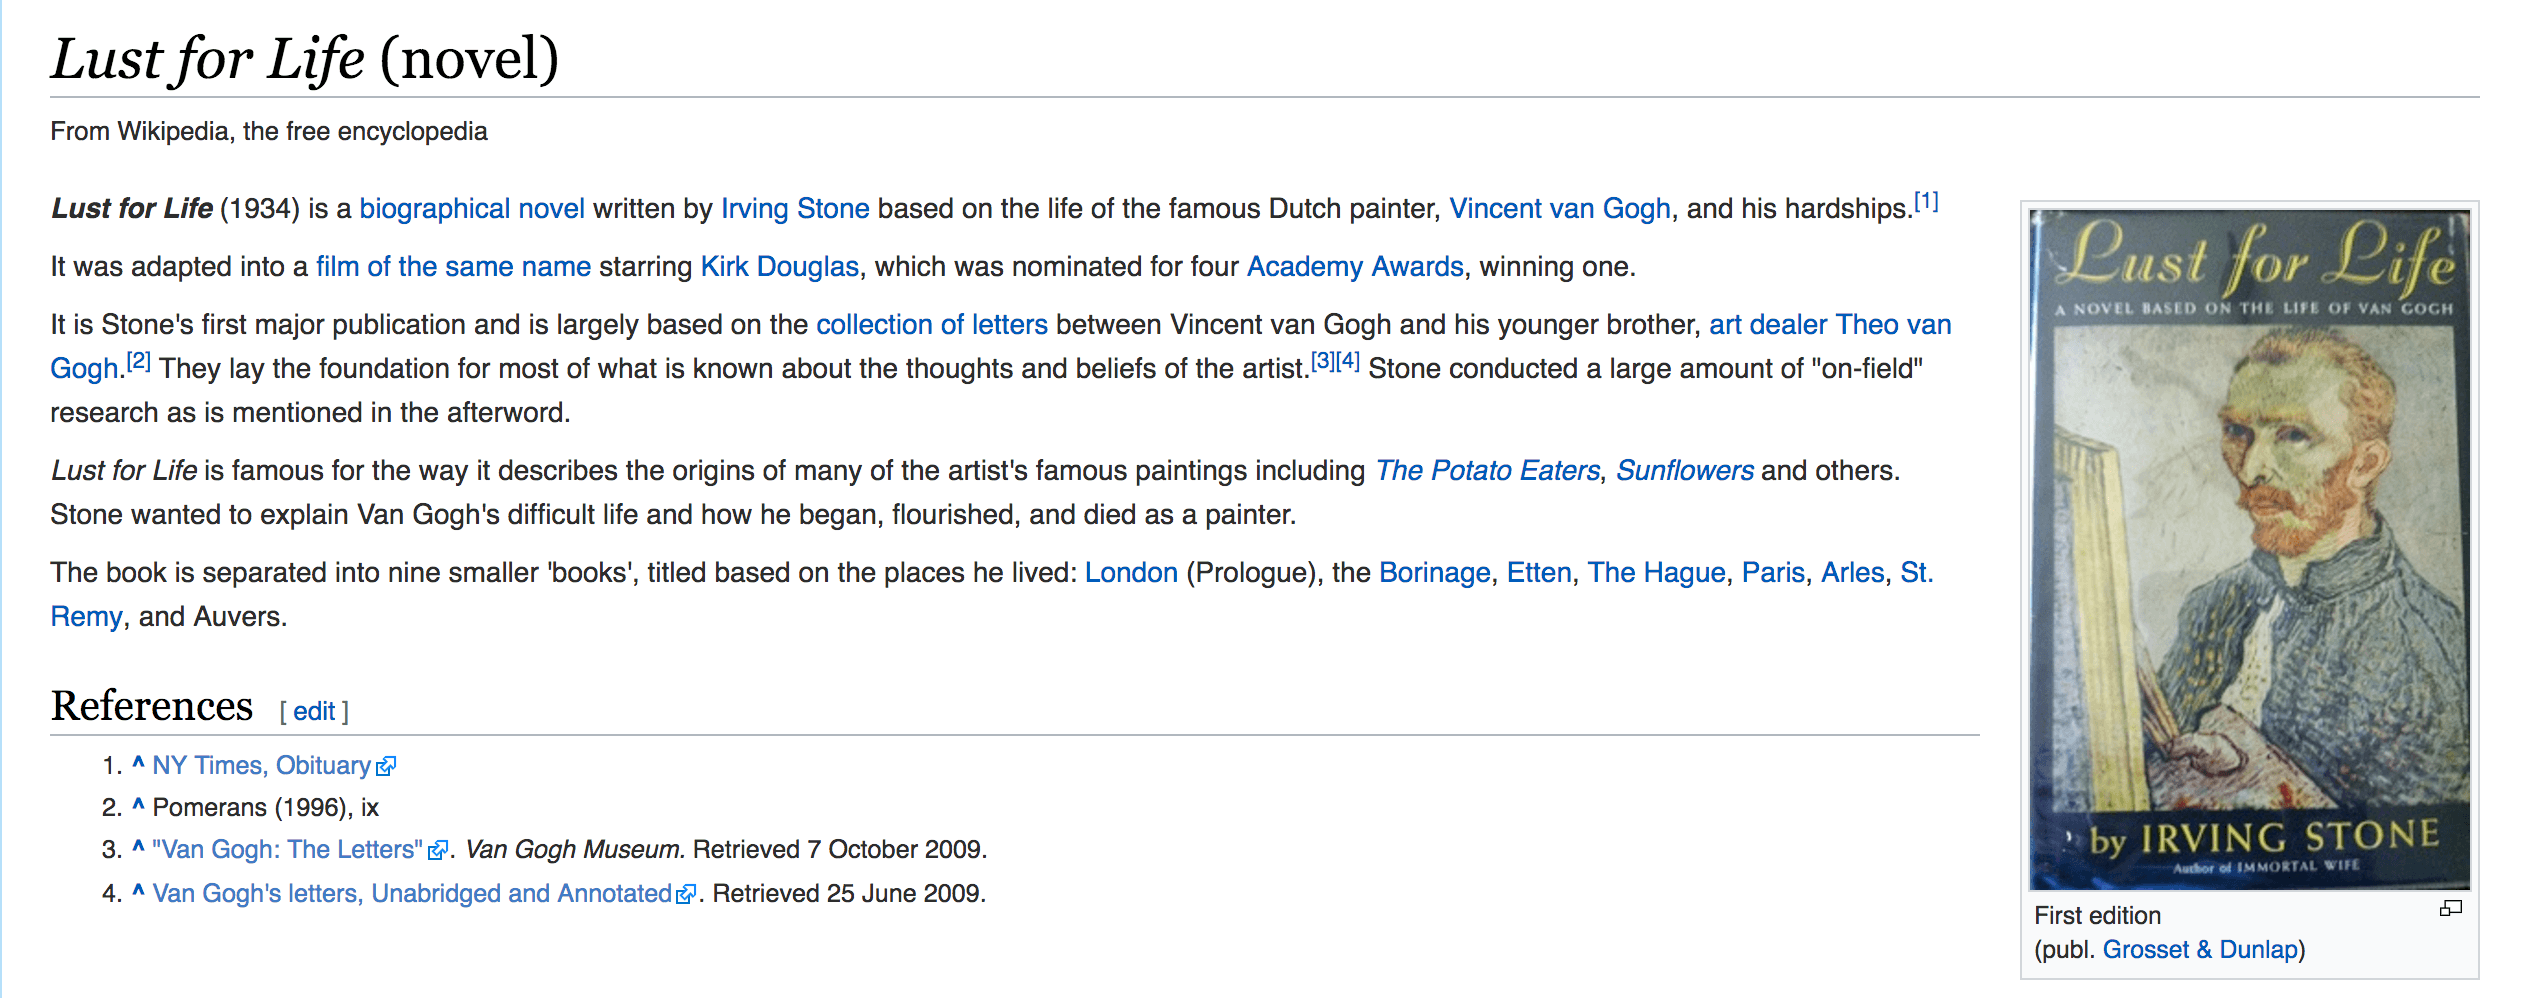The width and height of the screenshot is (2522, 998).
Task: Click the caret back-link for reference 3
Action: (x=138, y=849)
